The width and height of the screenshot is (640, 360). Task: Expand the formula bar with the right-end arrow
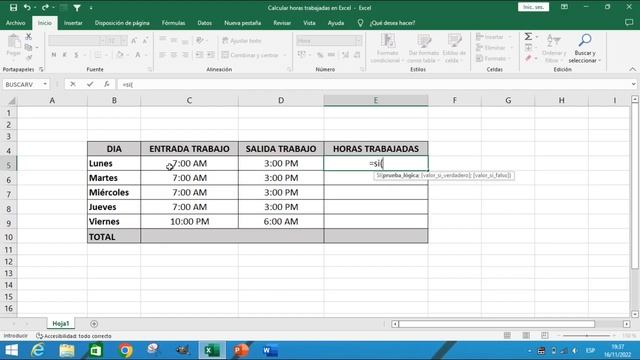click(633, 84)
